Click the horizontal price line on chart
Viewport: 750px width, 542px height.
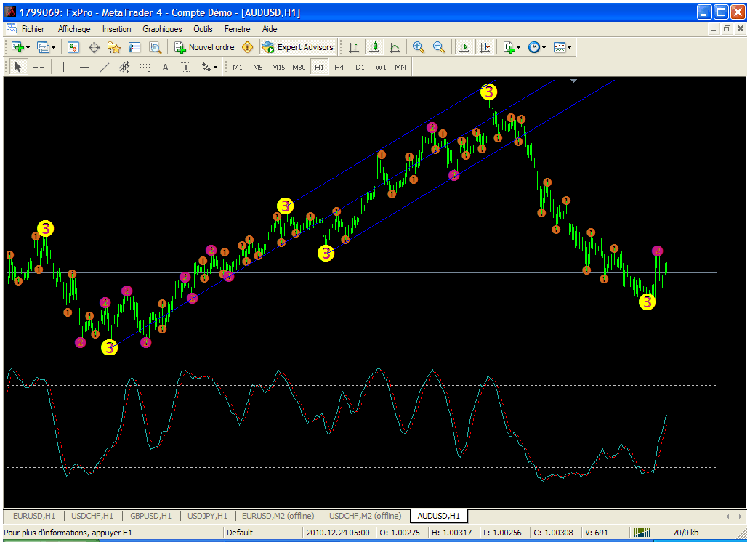coord(400,272)
